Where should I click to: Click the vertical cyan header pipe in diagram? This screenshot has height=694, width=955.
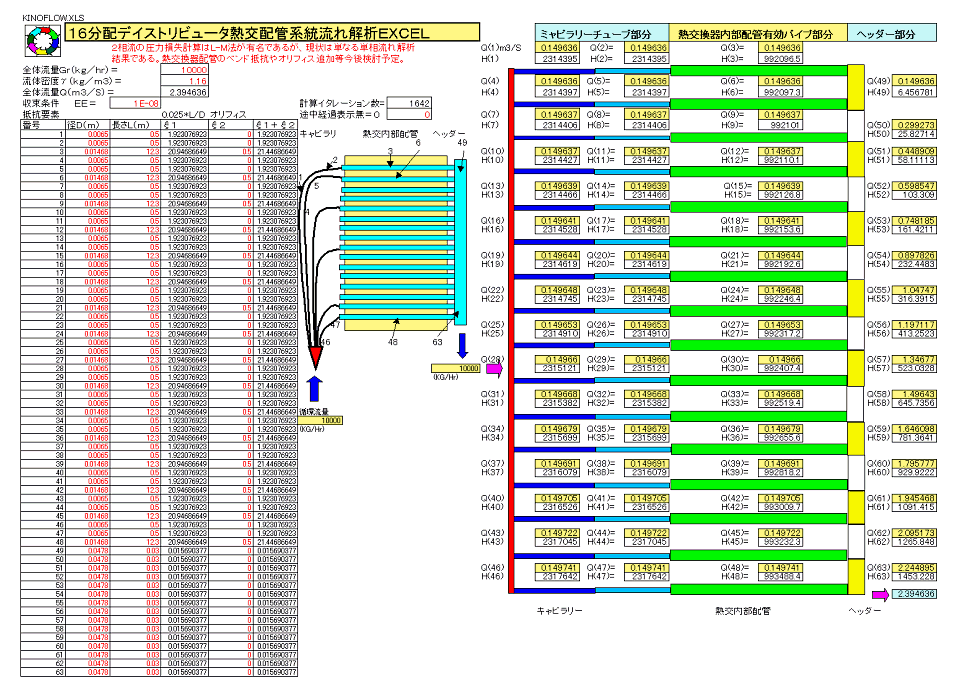pyautogui.click(x=460, y=238)
